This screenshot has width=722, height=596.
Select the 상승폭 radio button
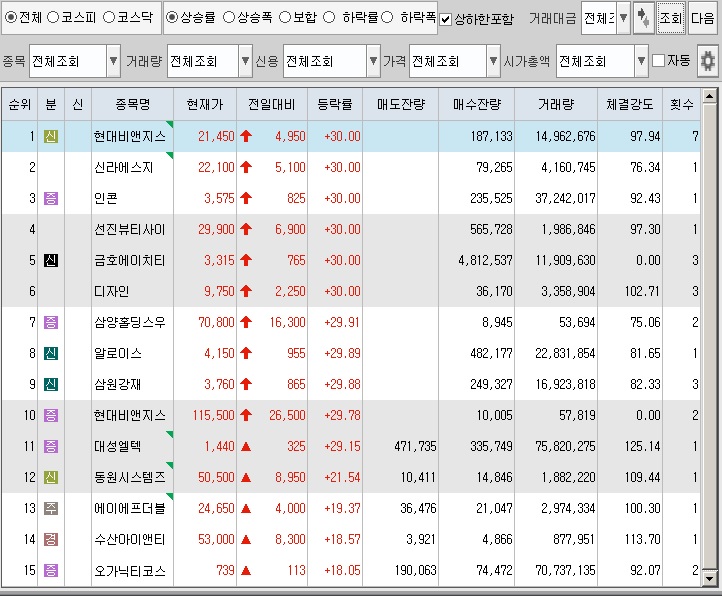pos(229,18)
